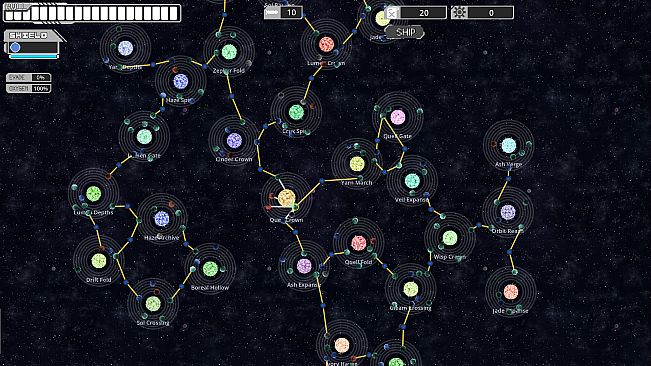Viewport: 651px width, 366px height.
Task: Select the green star beside Cinder Crown
Action: tap(296, 112)
